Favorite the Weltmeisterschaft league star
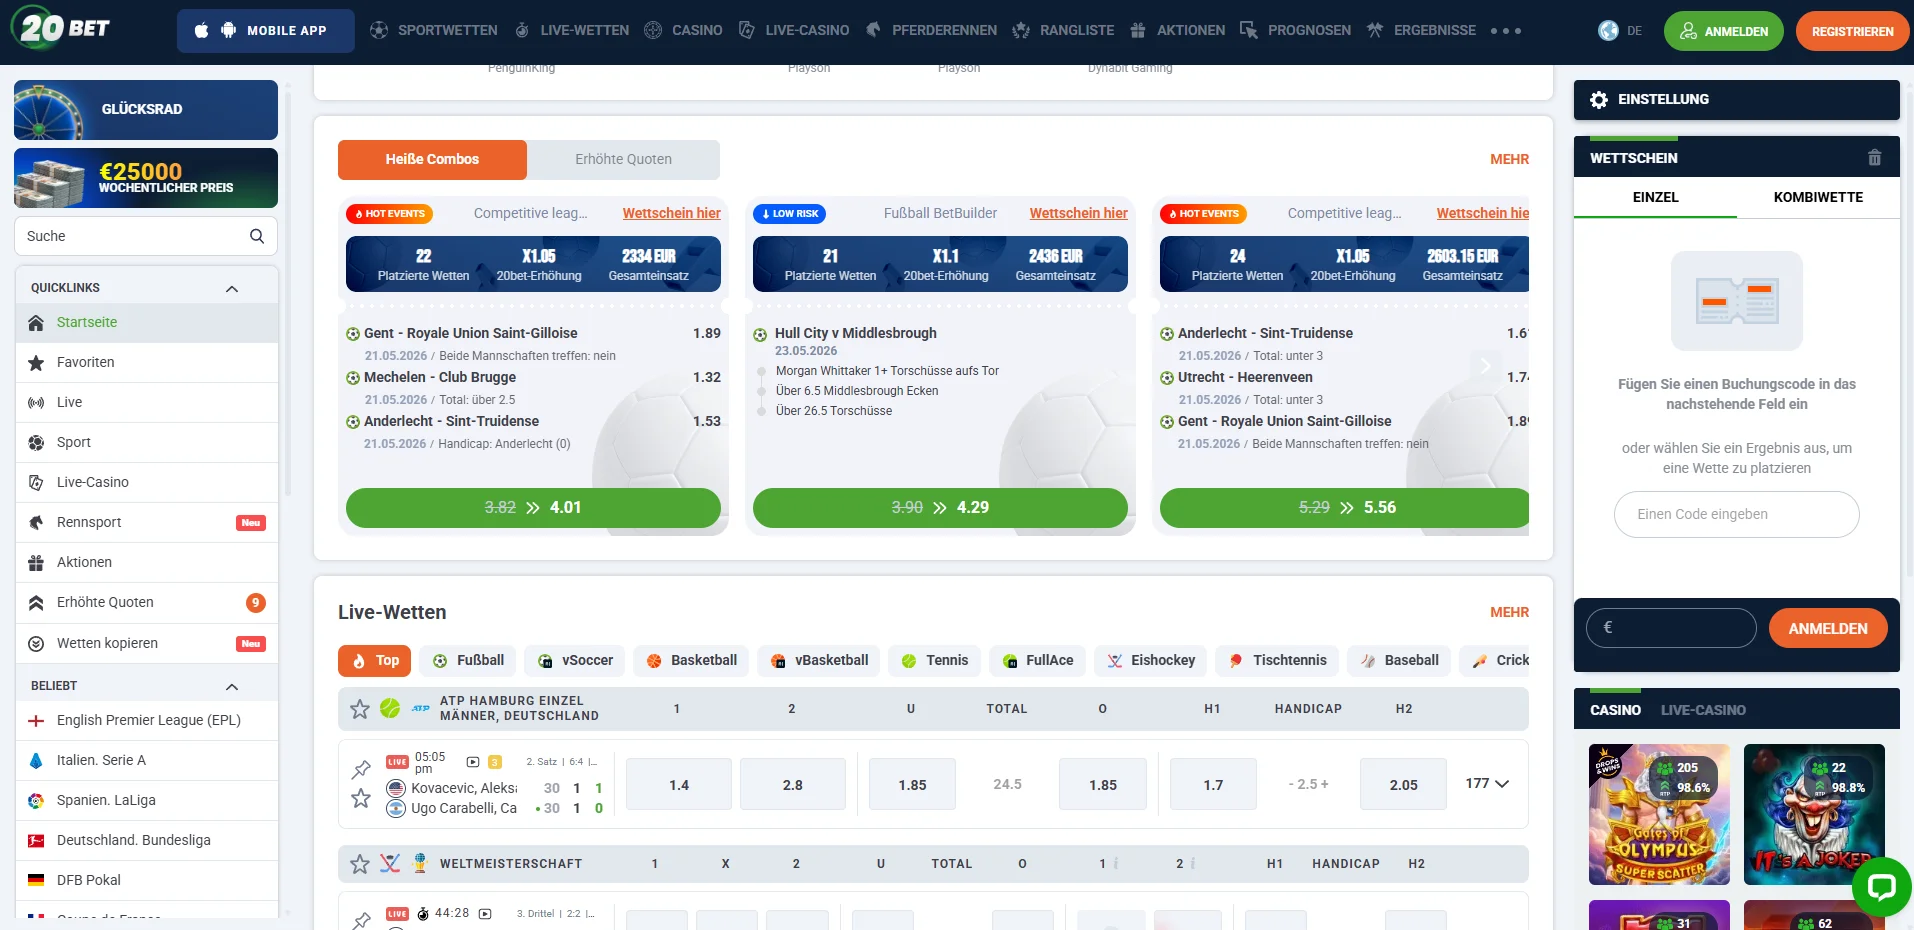Viewport: 1914px width, 930px height. [360, 864]
